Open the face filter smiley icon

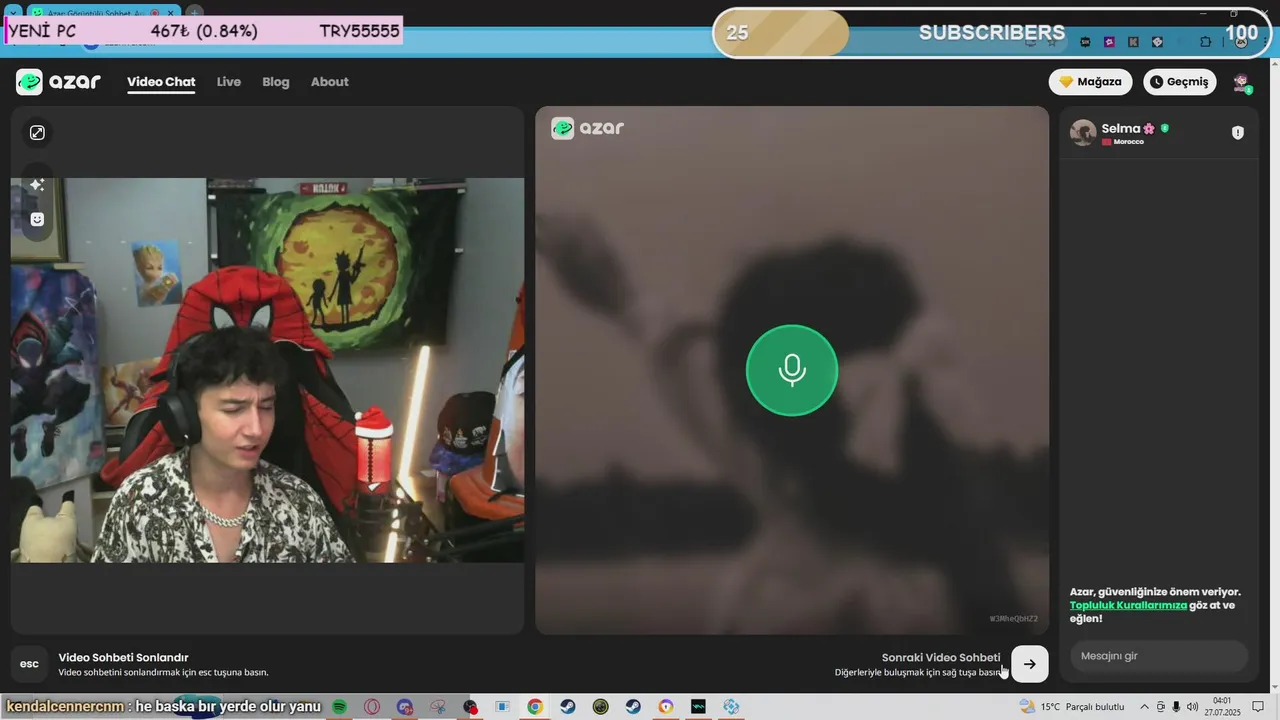coord(37,219)
